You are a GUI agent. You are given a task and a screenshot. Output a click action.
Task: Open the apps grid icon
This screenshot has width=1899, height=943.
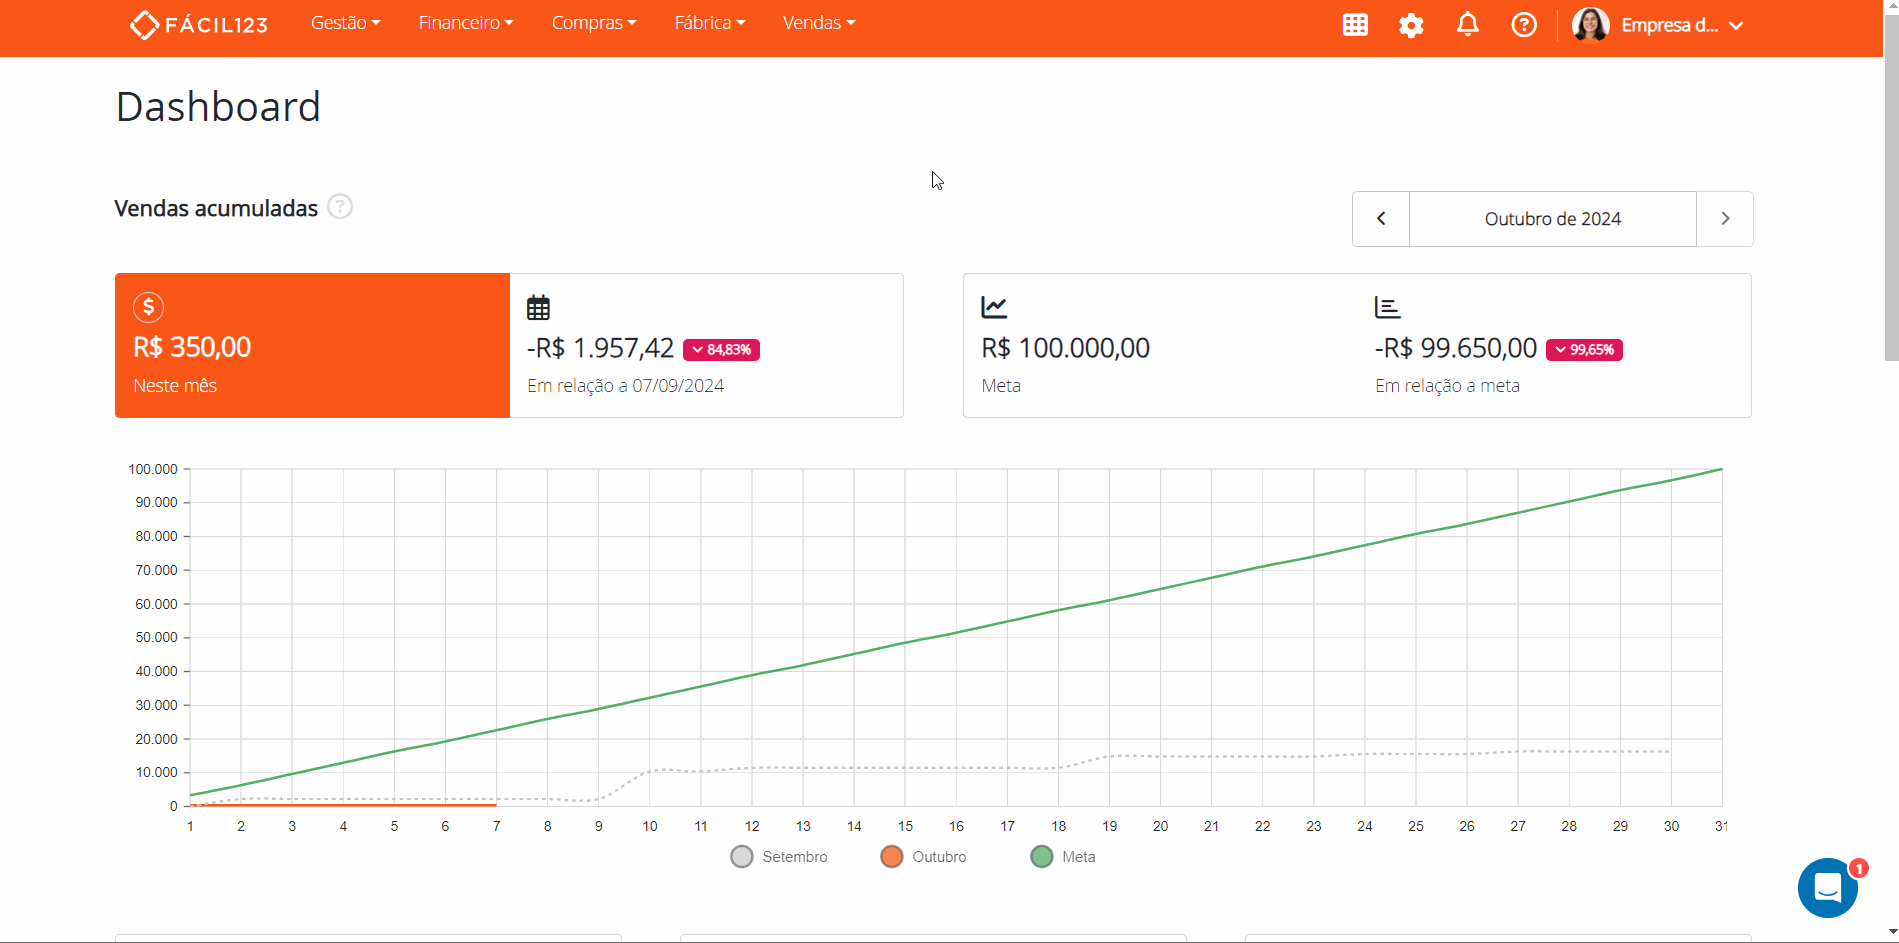[x=1355, y=25]
